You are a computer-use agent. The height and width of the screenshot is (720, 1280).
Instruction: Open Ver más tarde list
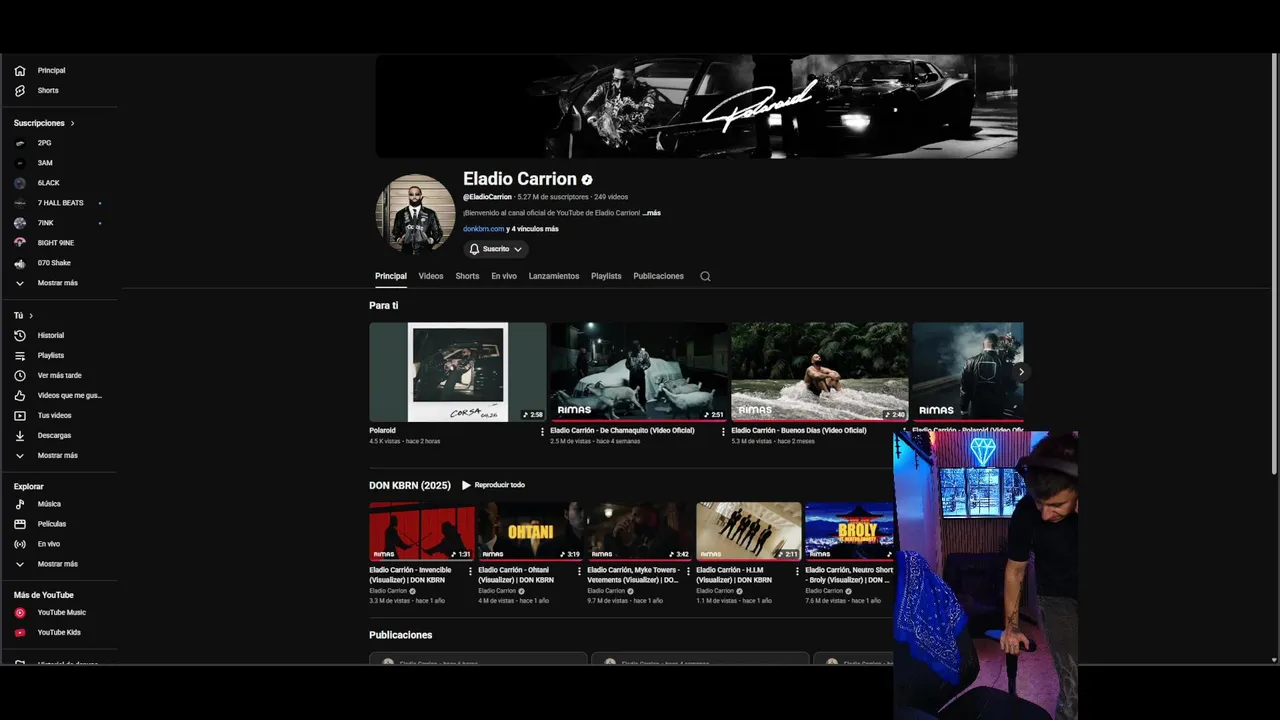pyautogui.click(x=60, y=376)
